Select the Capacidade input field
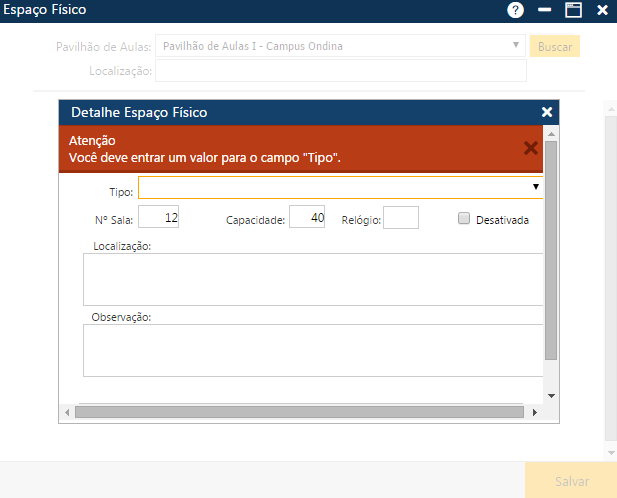The width and height of the screenshot is (617, 498). (307, 218)
